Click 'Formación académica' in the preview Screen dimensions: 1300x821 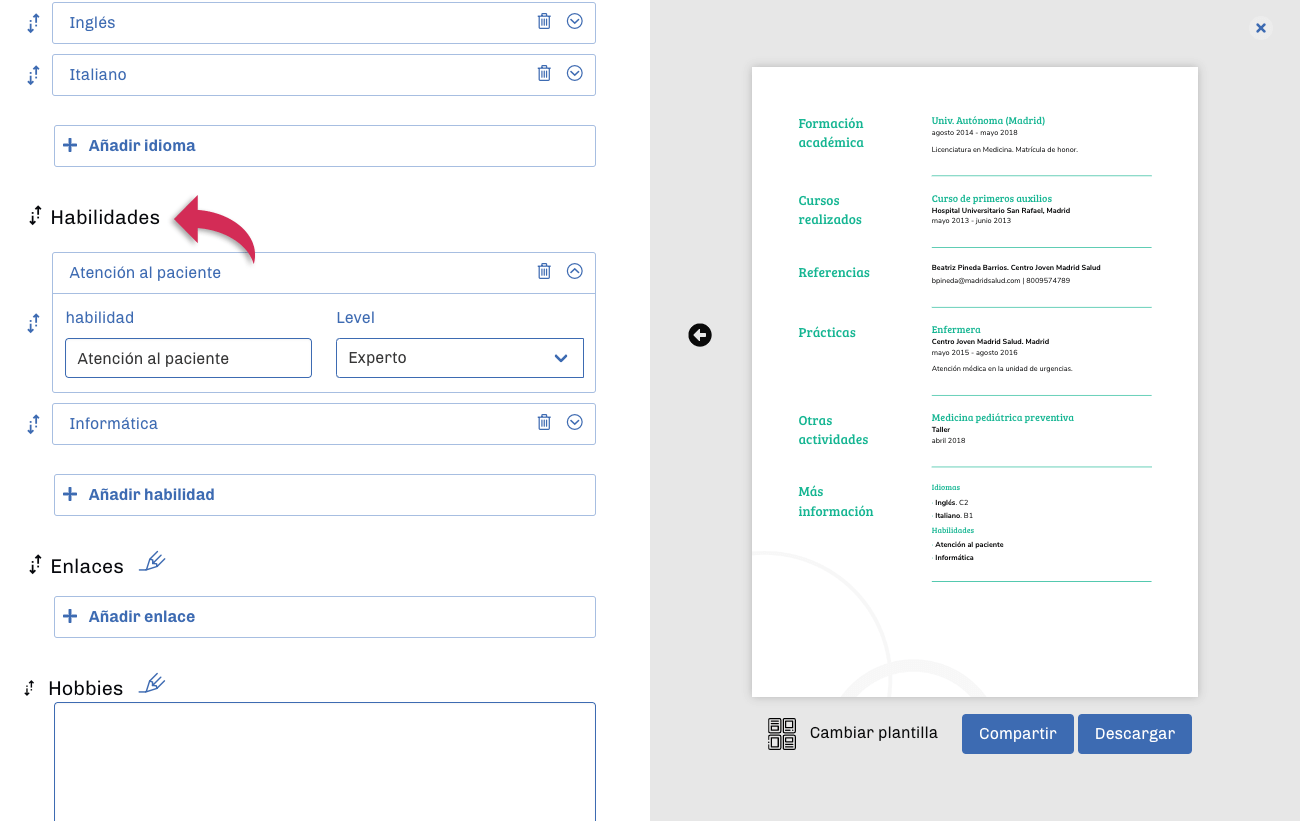click(x=831, y=133)
